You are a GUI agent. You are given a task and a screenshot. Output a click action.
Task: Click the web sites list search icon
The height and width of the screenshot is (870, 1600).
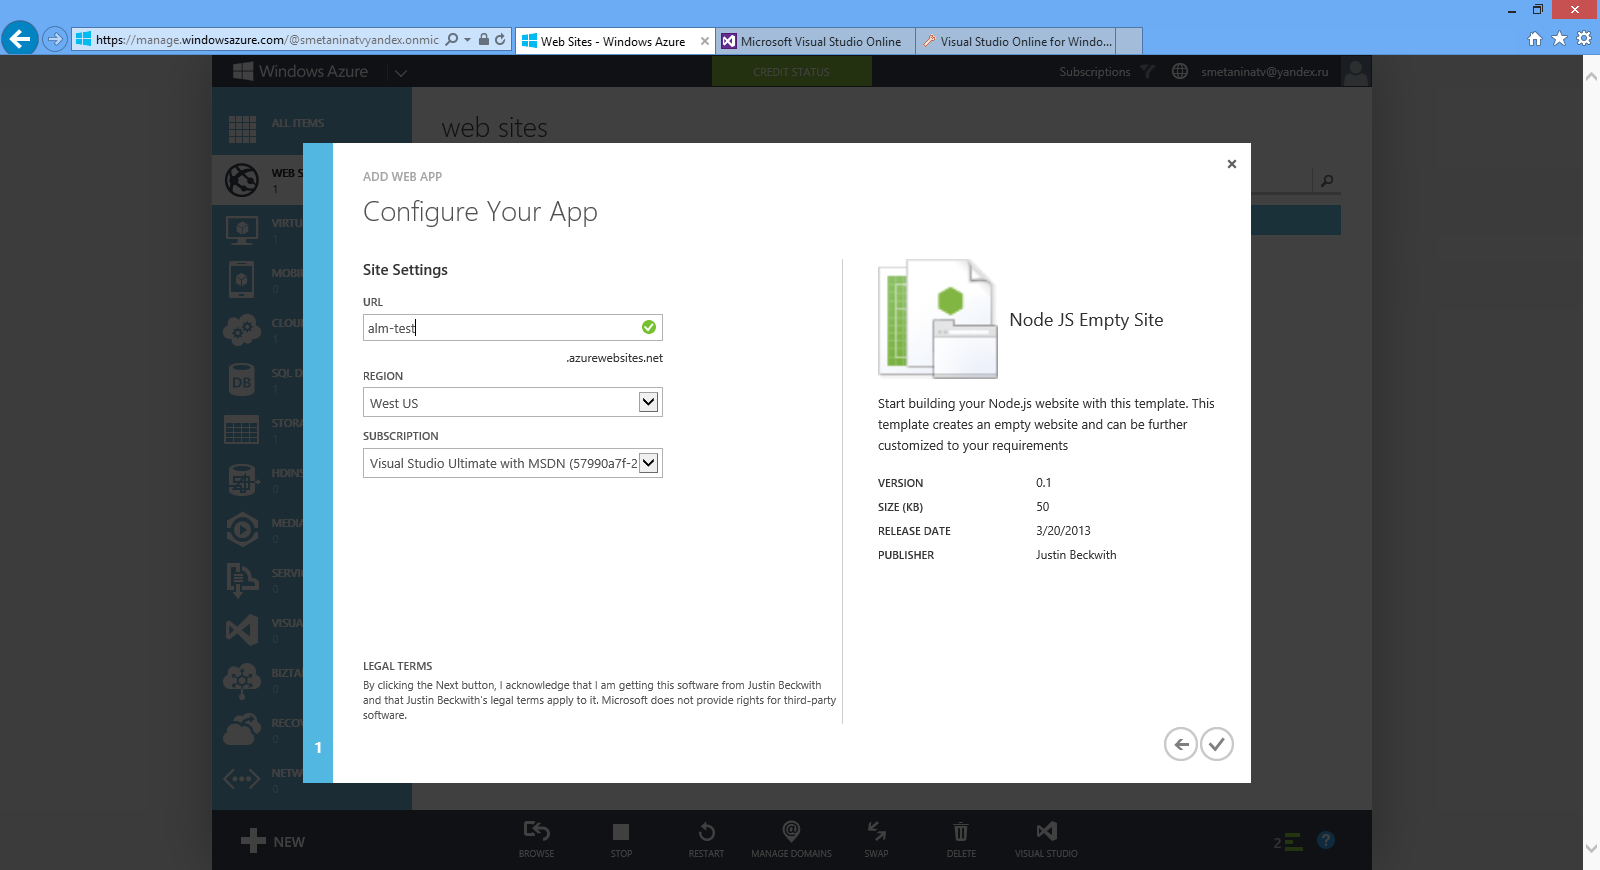[1327, 181]
